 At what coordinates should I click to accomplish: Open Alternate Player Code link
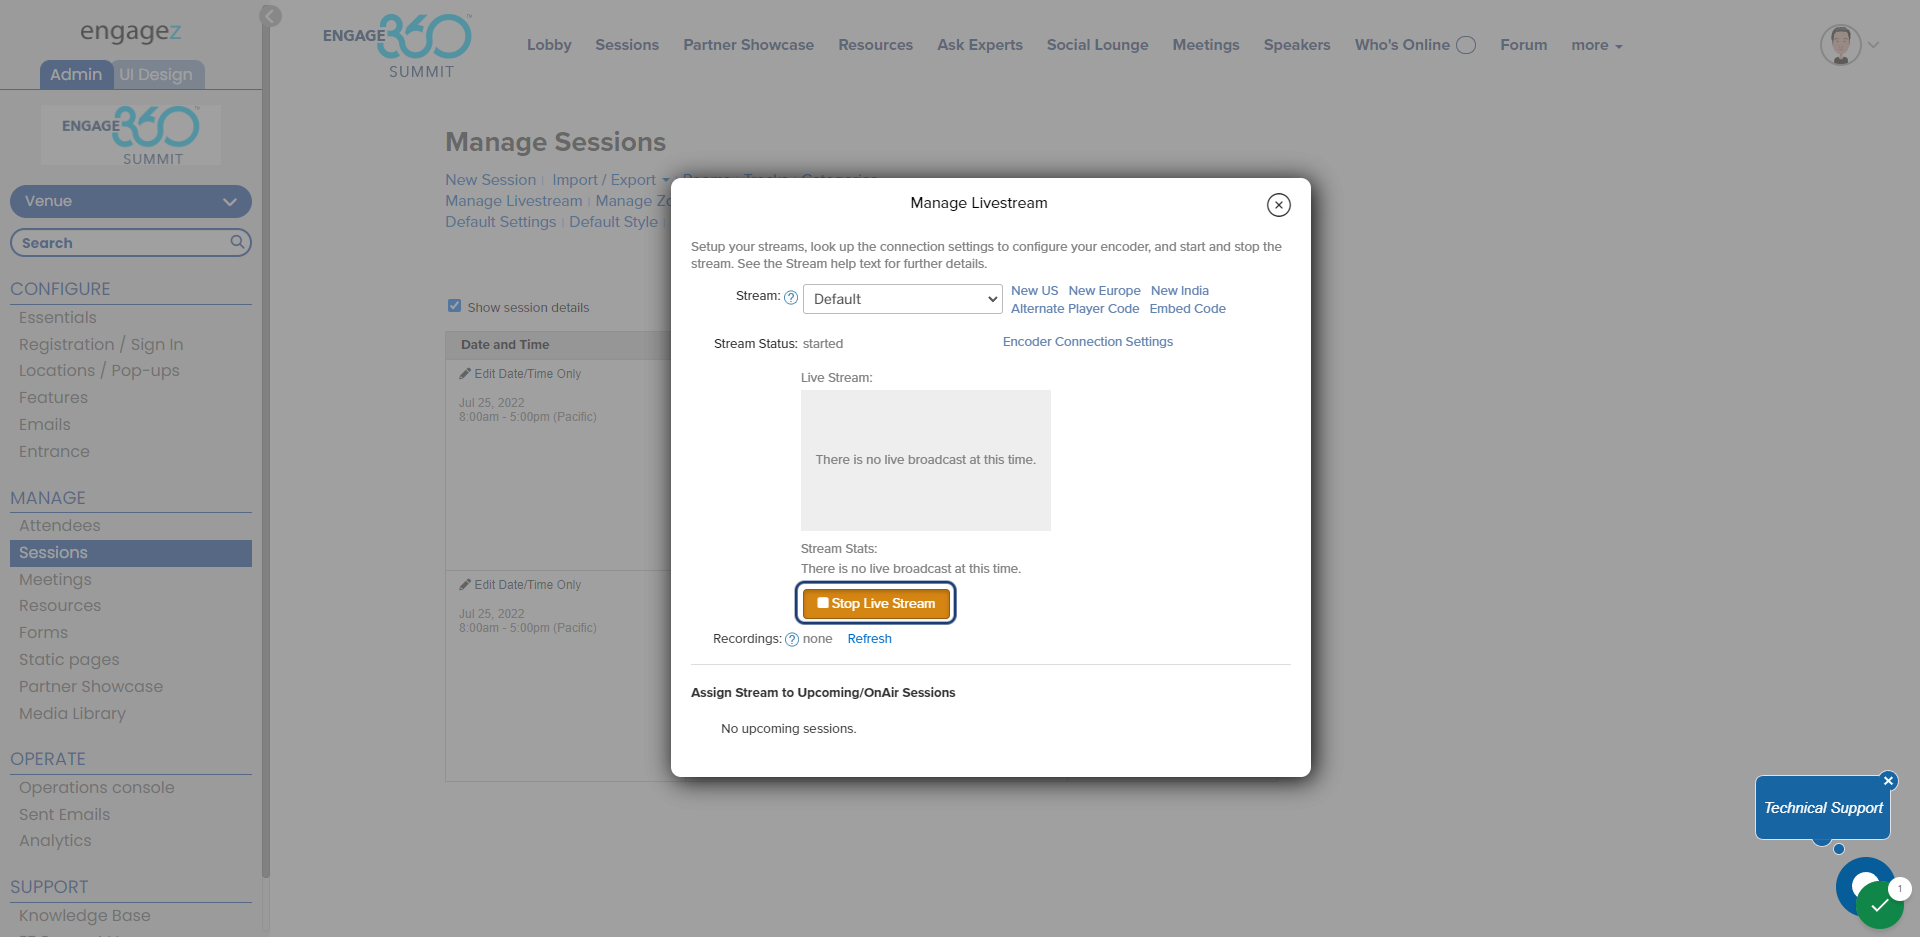tap(1075, 309)
